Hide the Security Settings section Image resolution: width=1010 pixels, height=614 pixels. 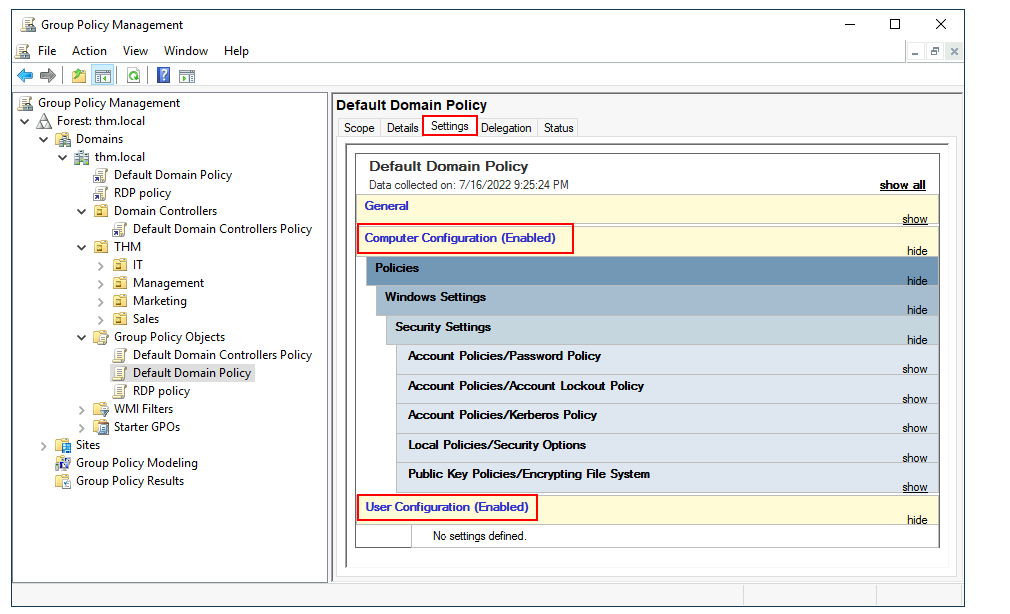pyautogui.click(x=917, y=340)
